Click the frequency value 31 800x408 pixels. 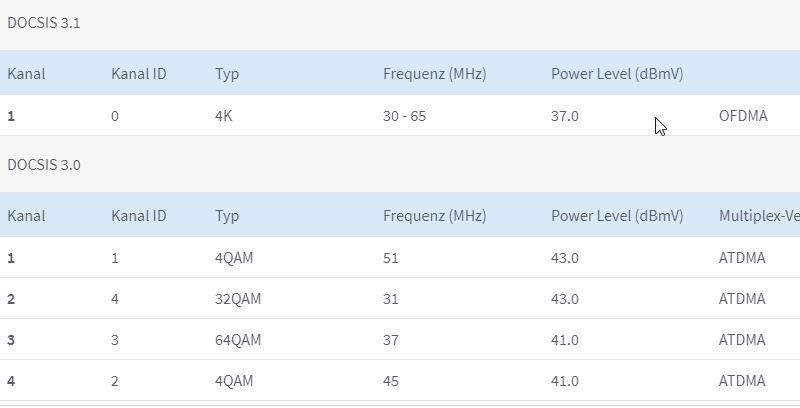390,299
